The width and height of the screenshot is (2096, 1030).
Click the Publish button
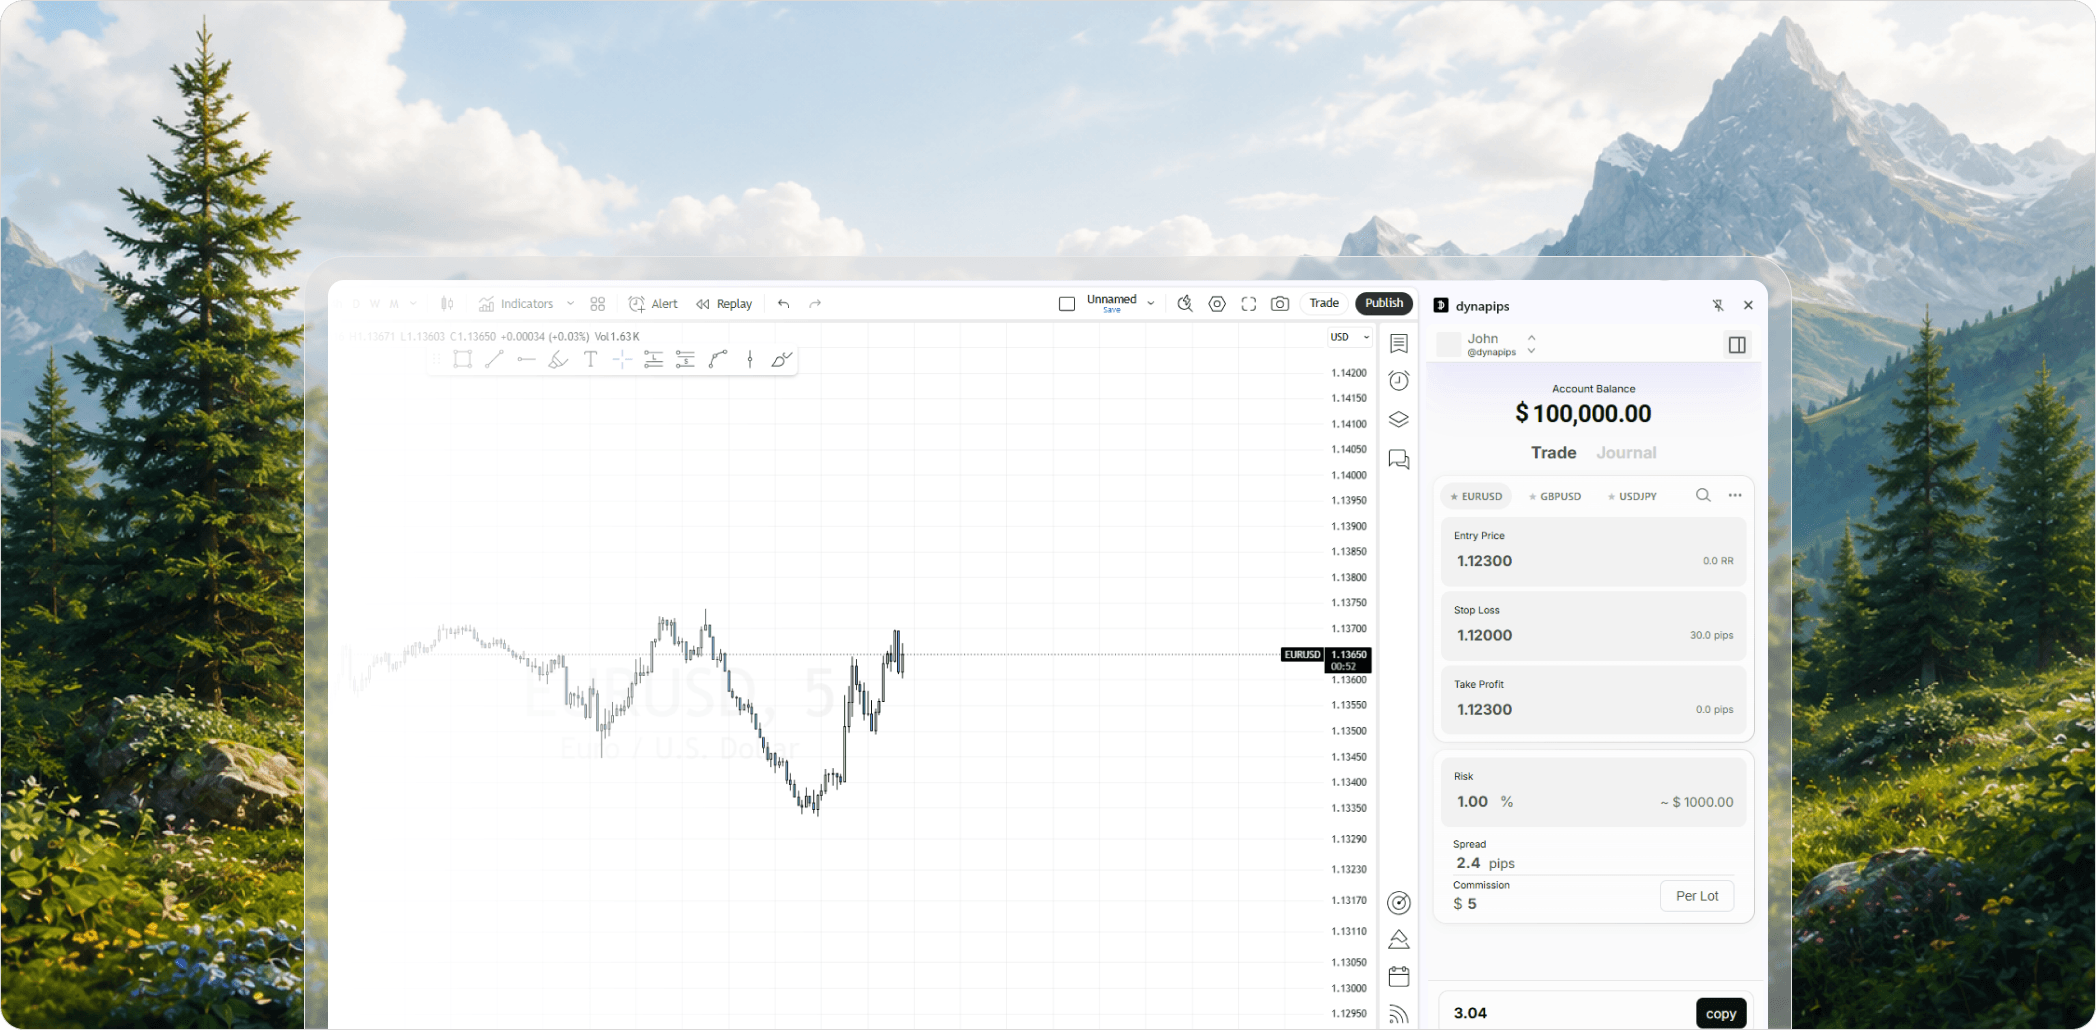tap(1384, 303)
